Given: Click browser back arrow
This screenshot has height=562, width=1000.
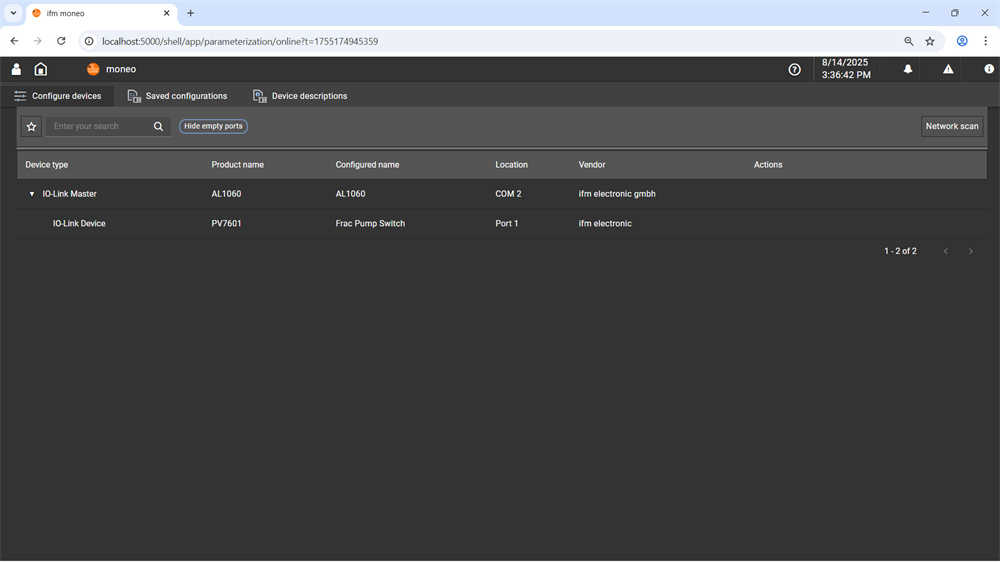Looking at the screenshot, I should (x=14, y=41).
